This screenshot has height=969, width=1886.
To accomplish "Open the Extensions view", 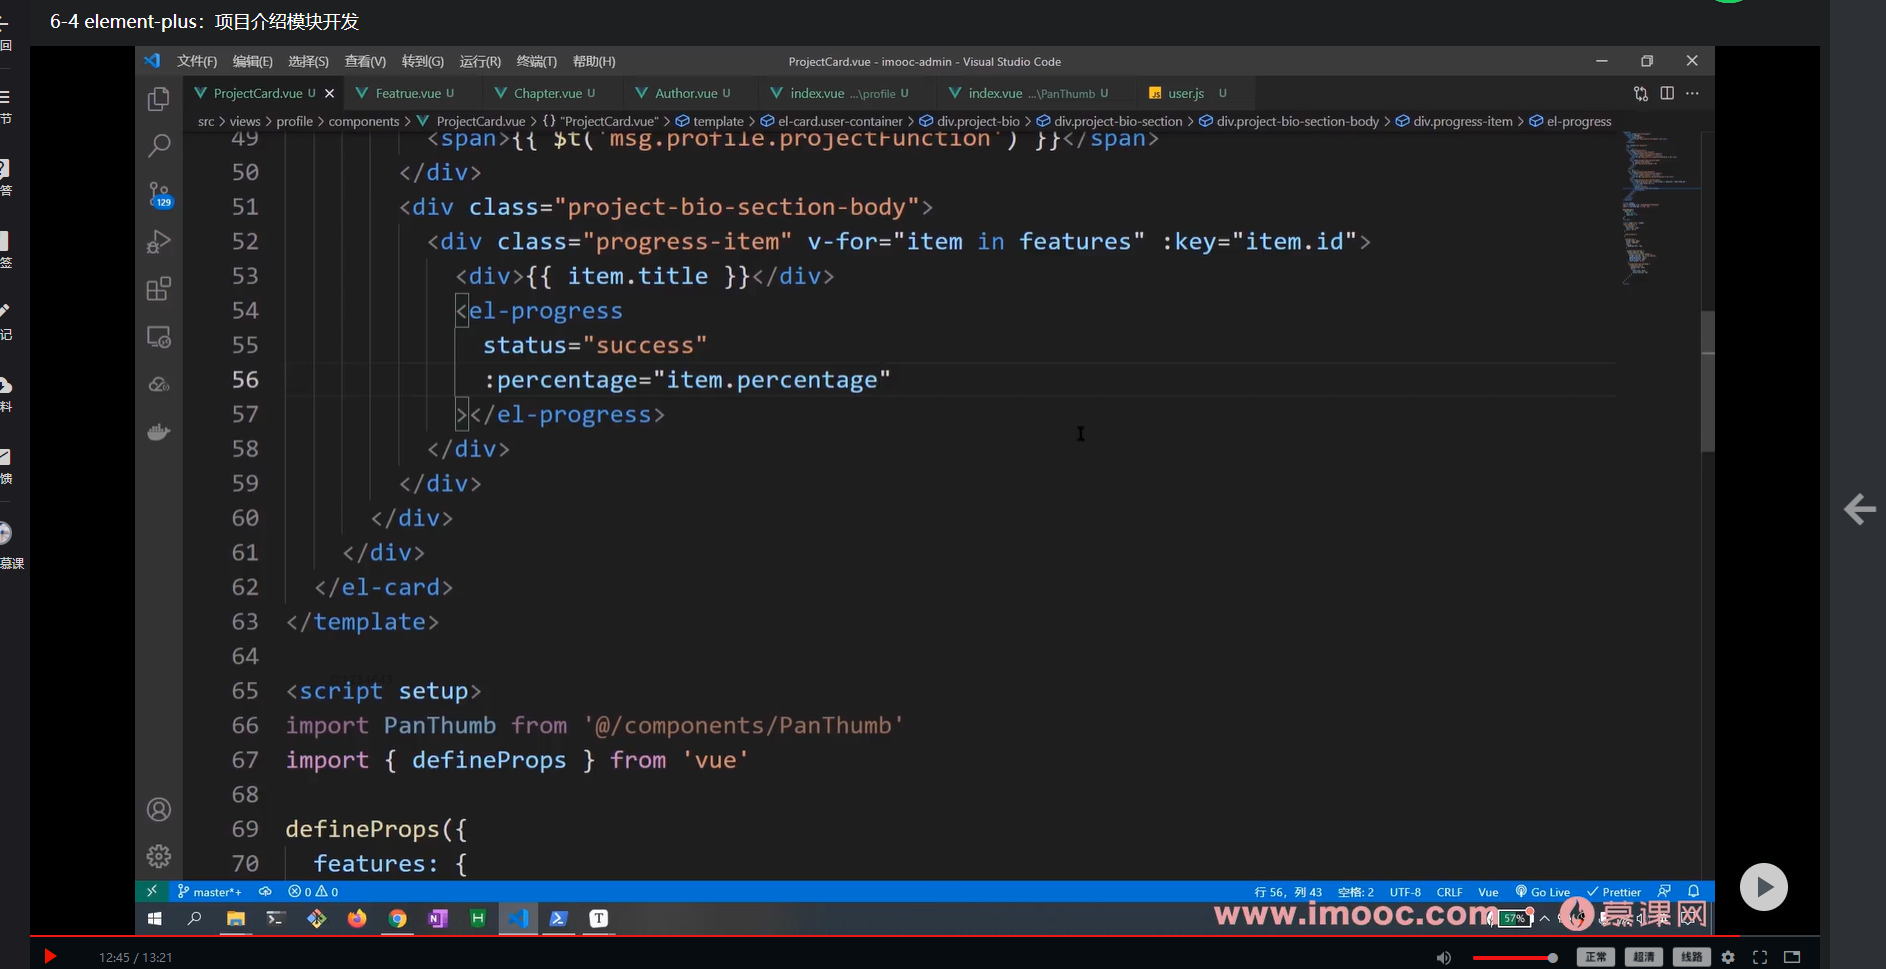I will (158, 289).
